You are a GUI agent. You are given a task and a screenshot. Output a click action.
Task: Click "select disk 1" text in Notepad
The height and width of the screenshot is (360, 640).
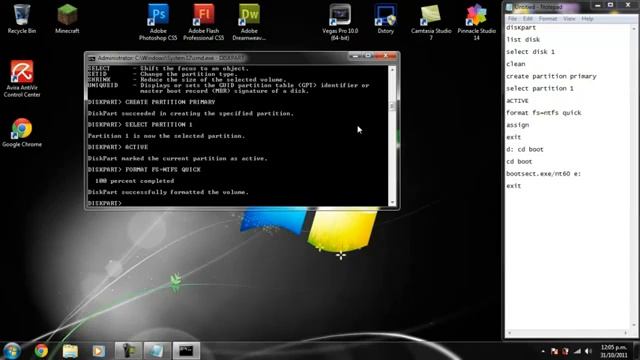coord(530,52)
